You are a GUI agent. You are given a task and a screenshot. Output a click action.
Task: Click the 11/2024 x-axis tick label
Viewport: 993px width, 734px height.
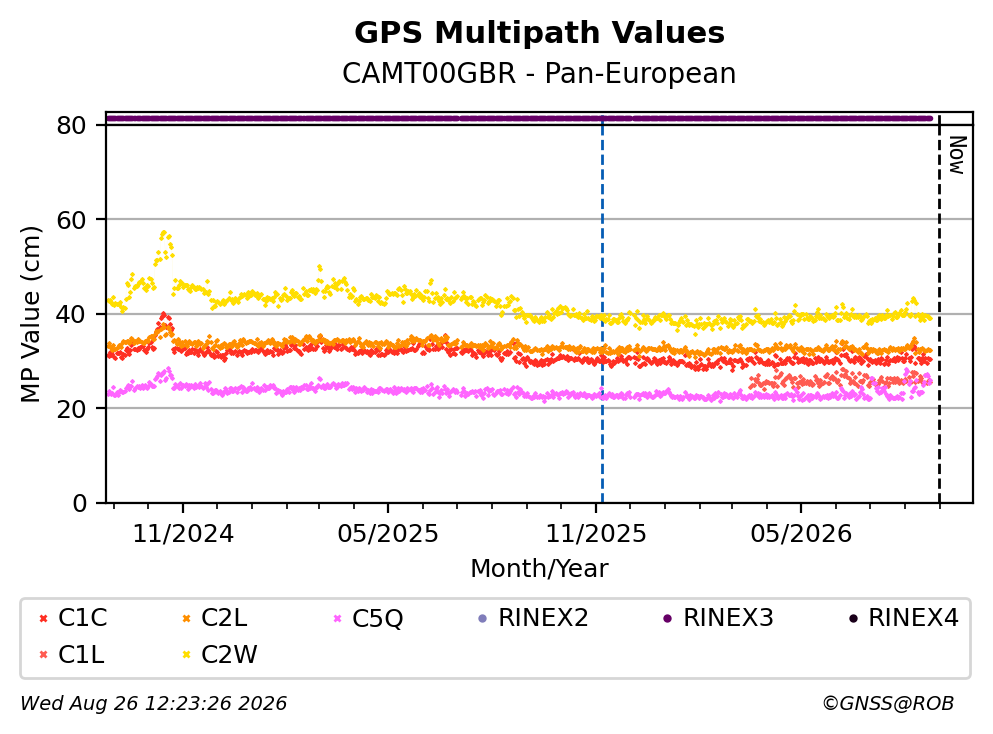coord(183,534)
